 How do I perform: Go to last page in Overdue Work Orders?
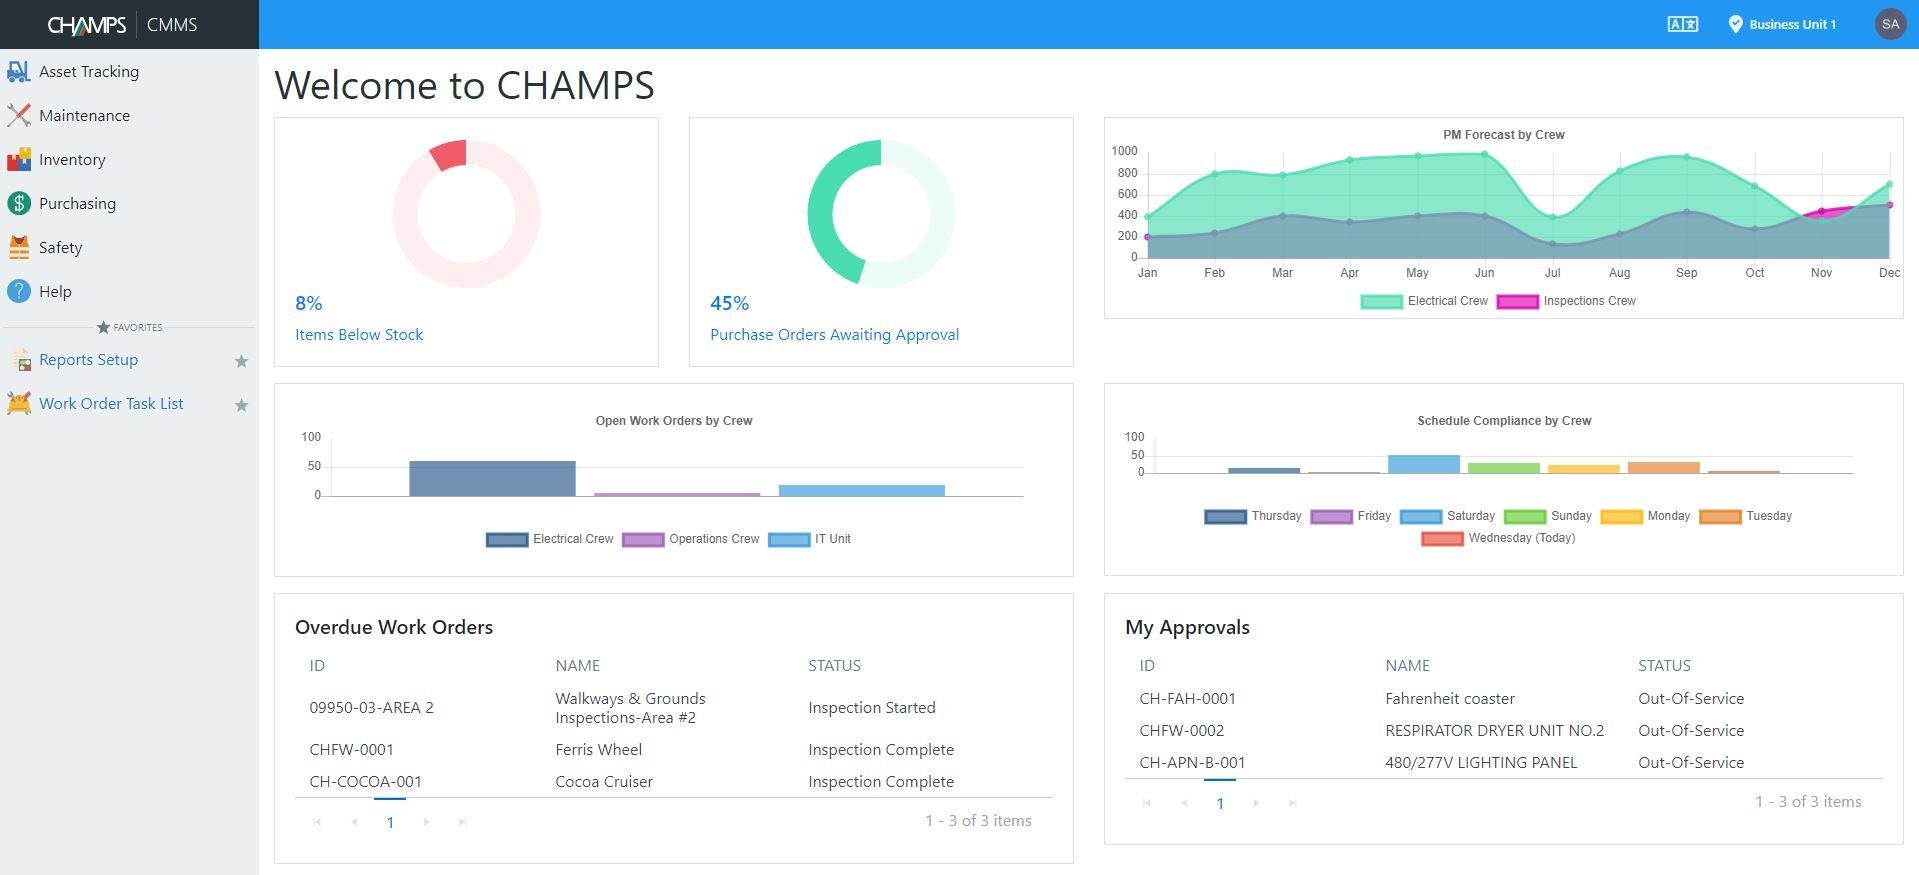(x=462, y=822)
